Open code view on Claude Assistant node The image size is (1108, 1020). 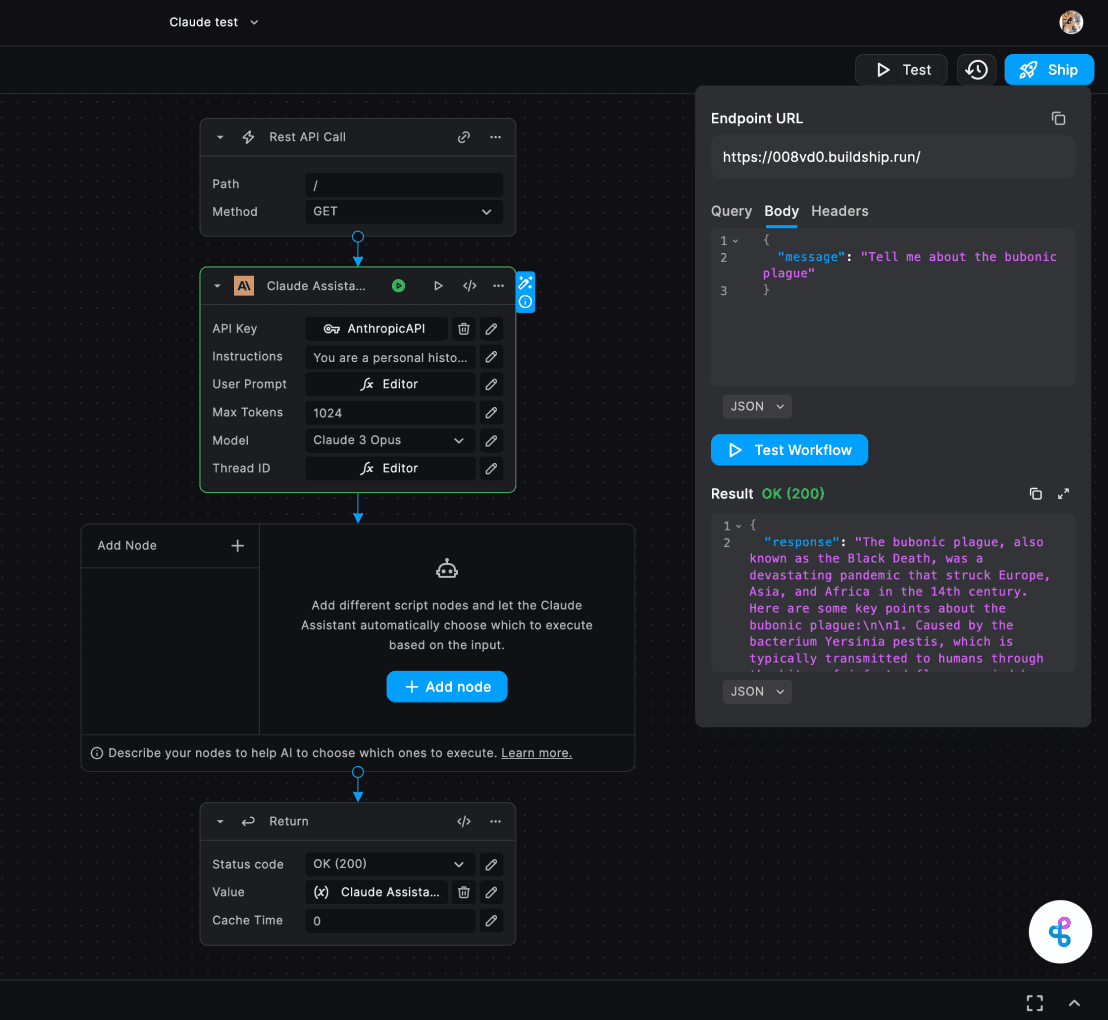pyautogui.click(x=469, y=286)
